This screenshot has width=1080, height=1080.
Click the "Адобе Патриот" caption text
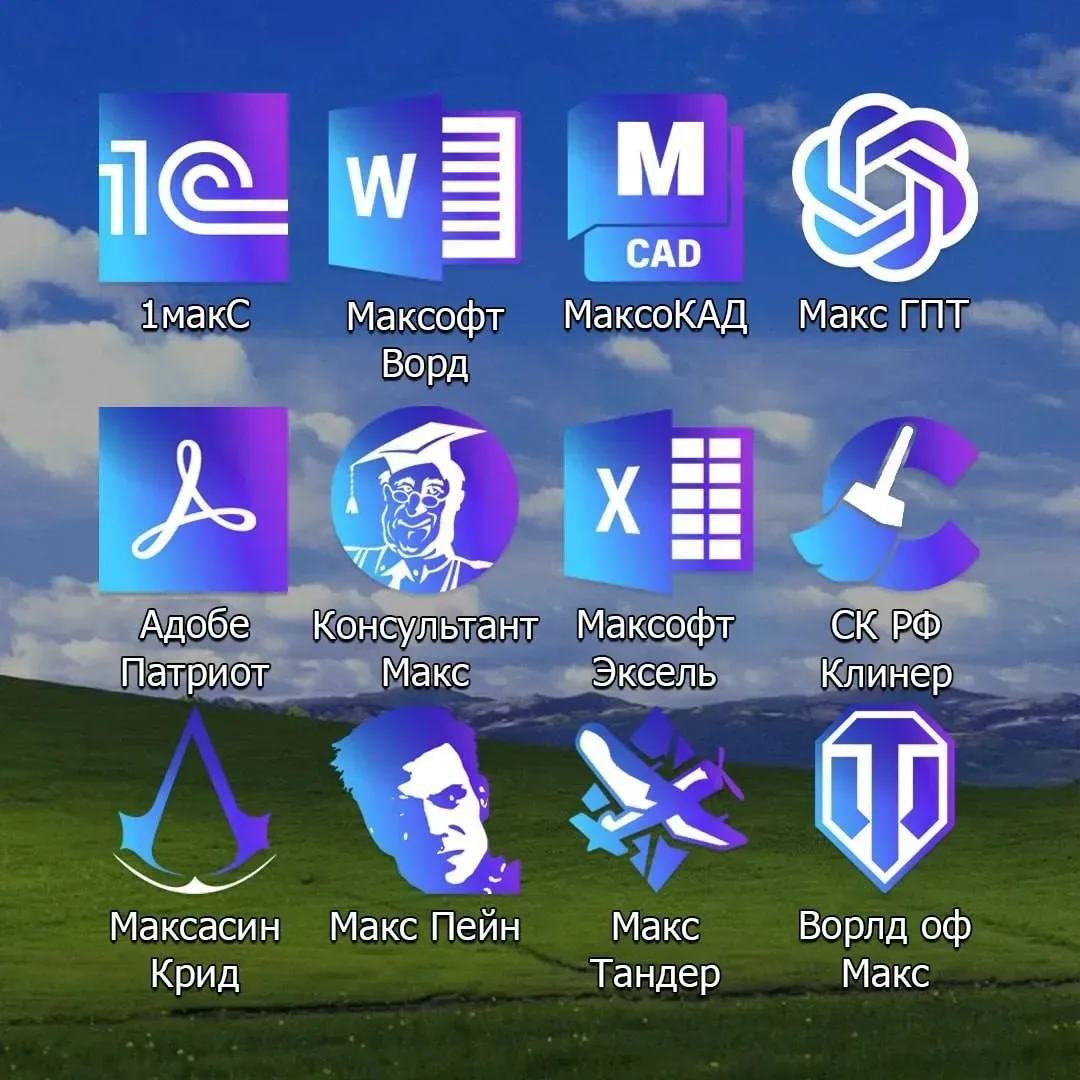tap(194, 649)
